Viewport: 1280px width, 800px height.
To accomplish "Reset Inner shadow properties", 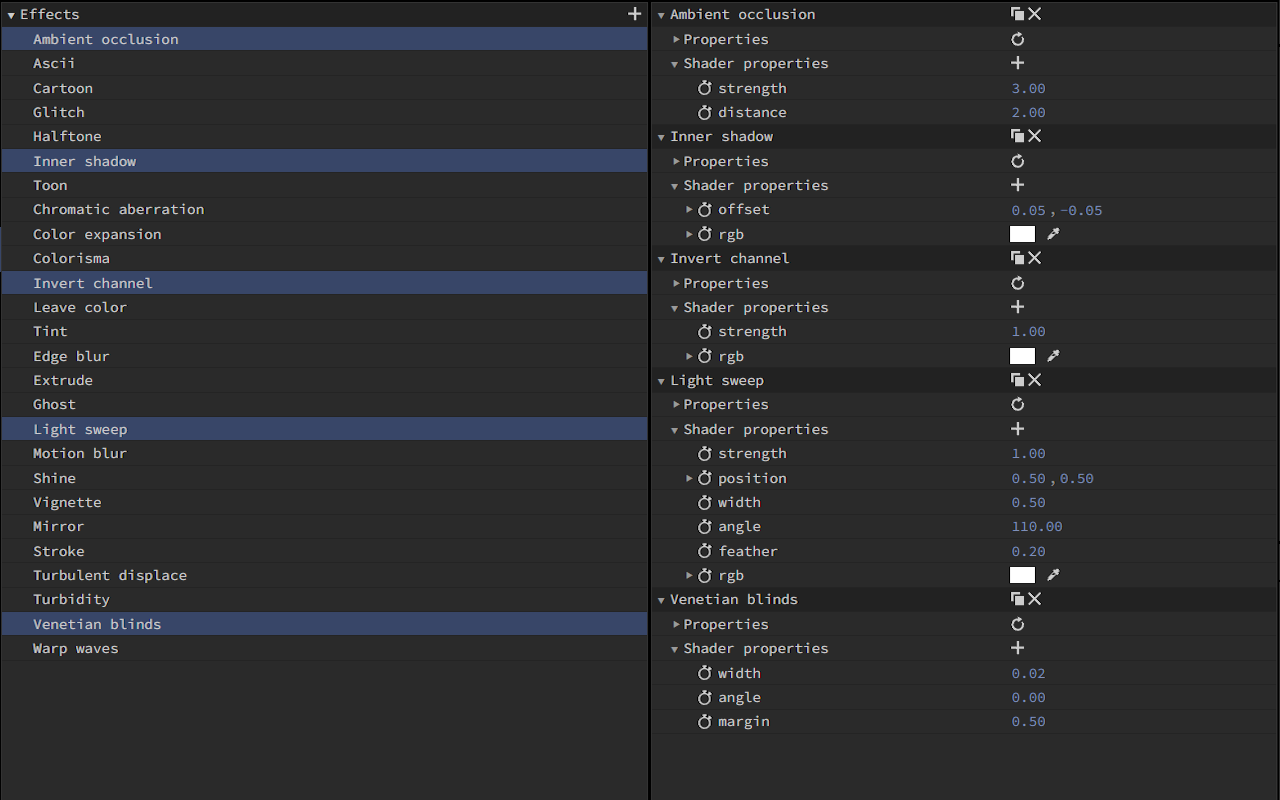I will (x=1018, y=161).
